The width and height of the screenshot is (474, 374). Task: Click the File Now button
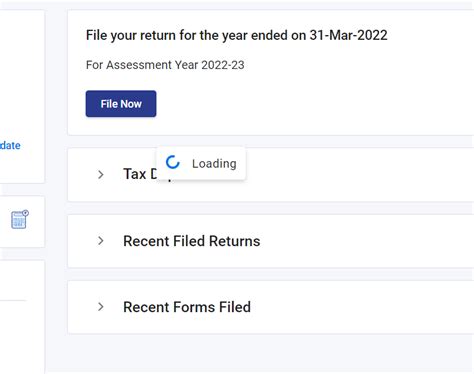(x=121, y=104)
